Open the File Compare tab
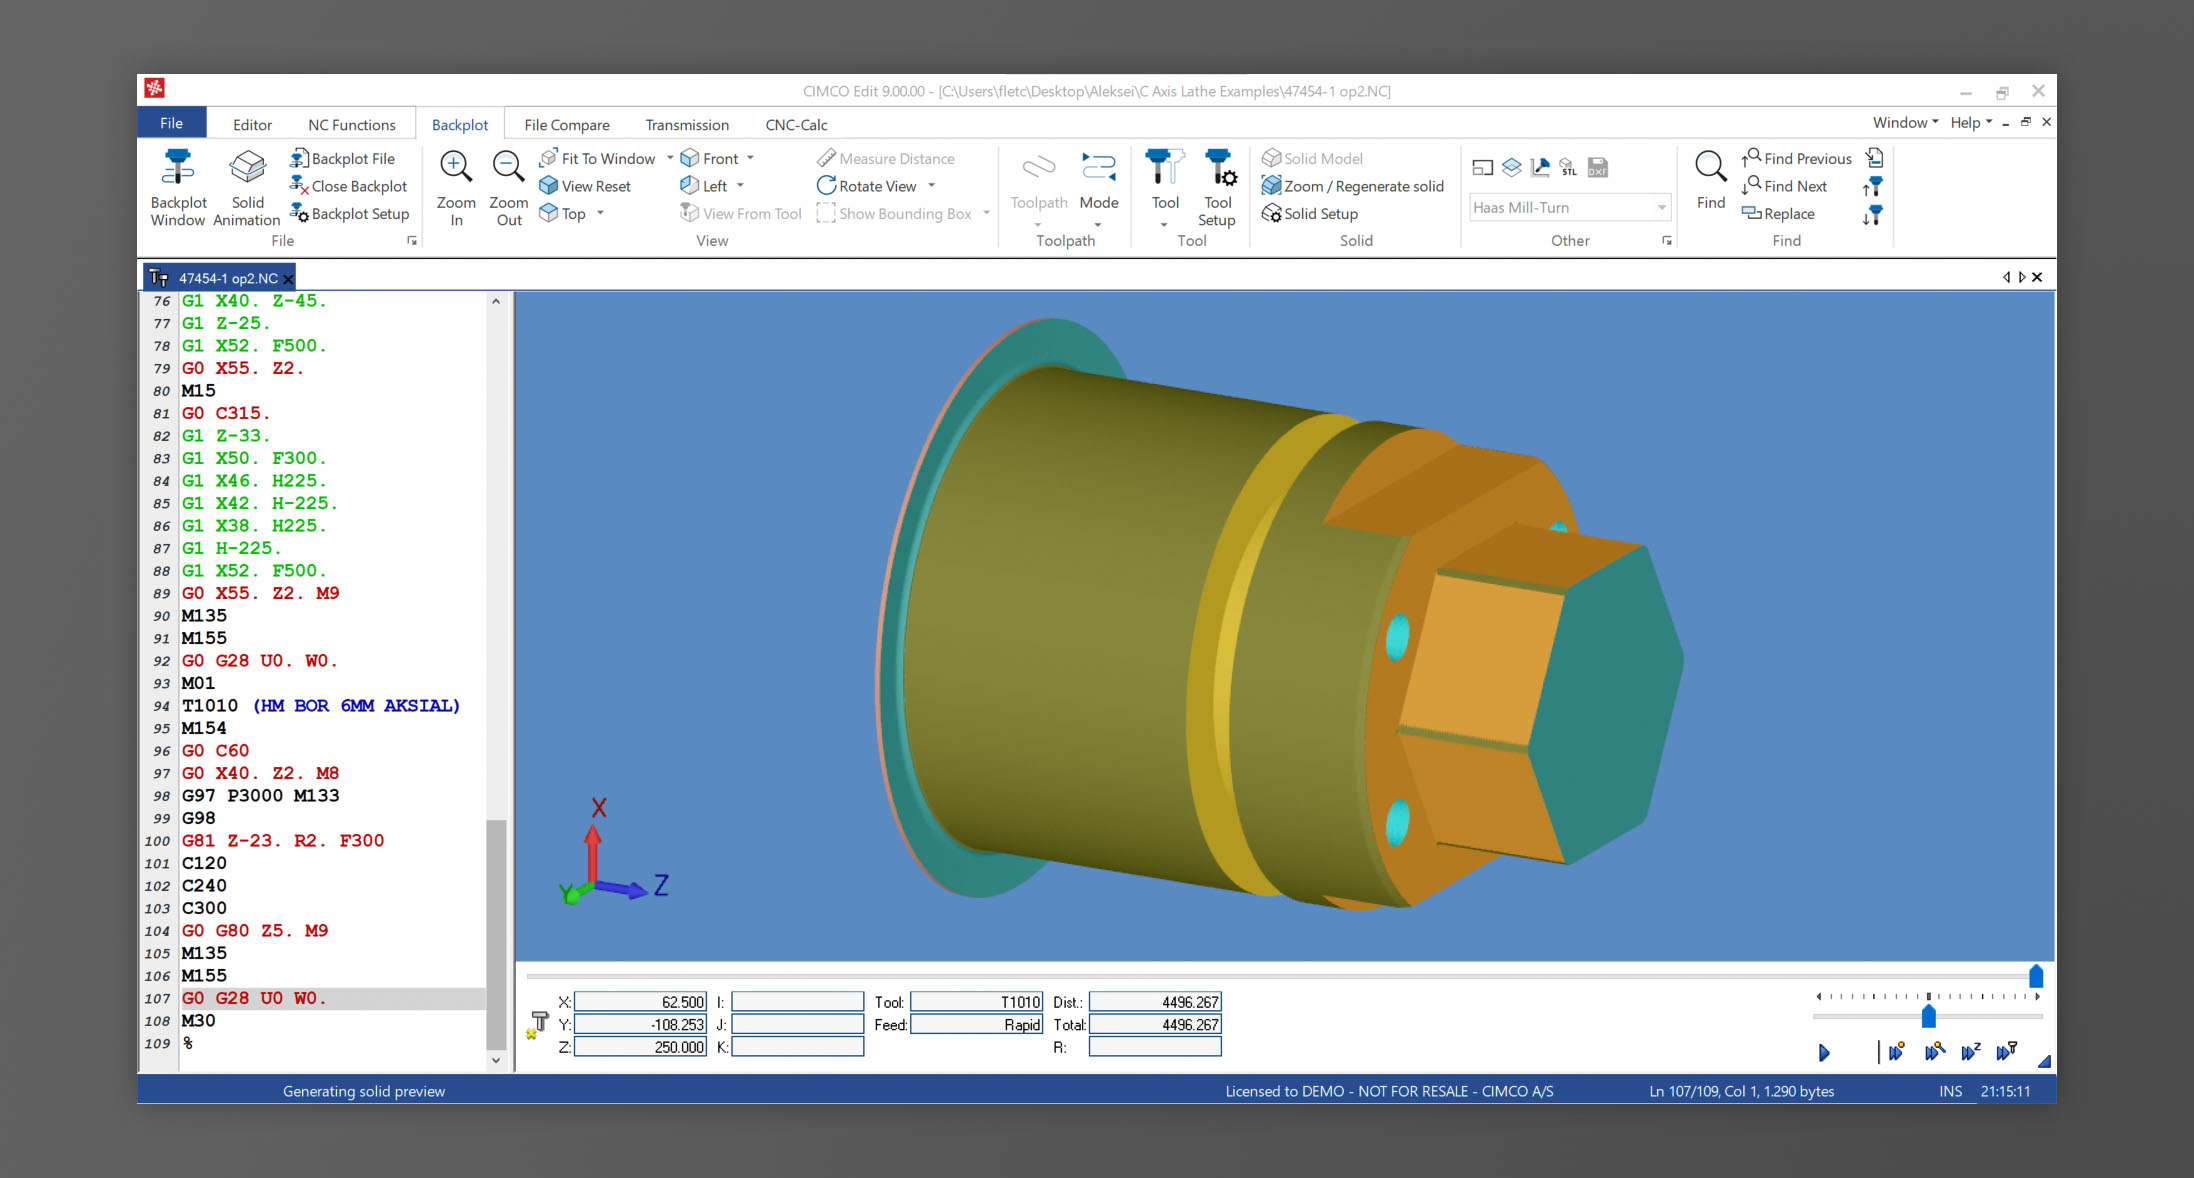This screenshot has height=1178, width=2194. [566, 125]
